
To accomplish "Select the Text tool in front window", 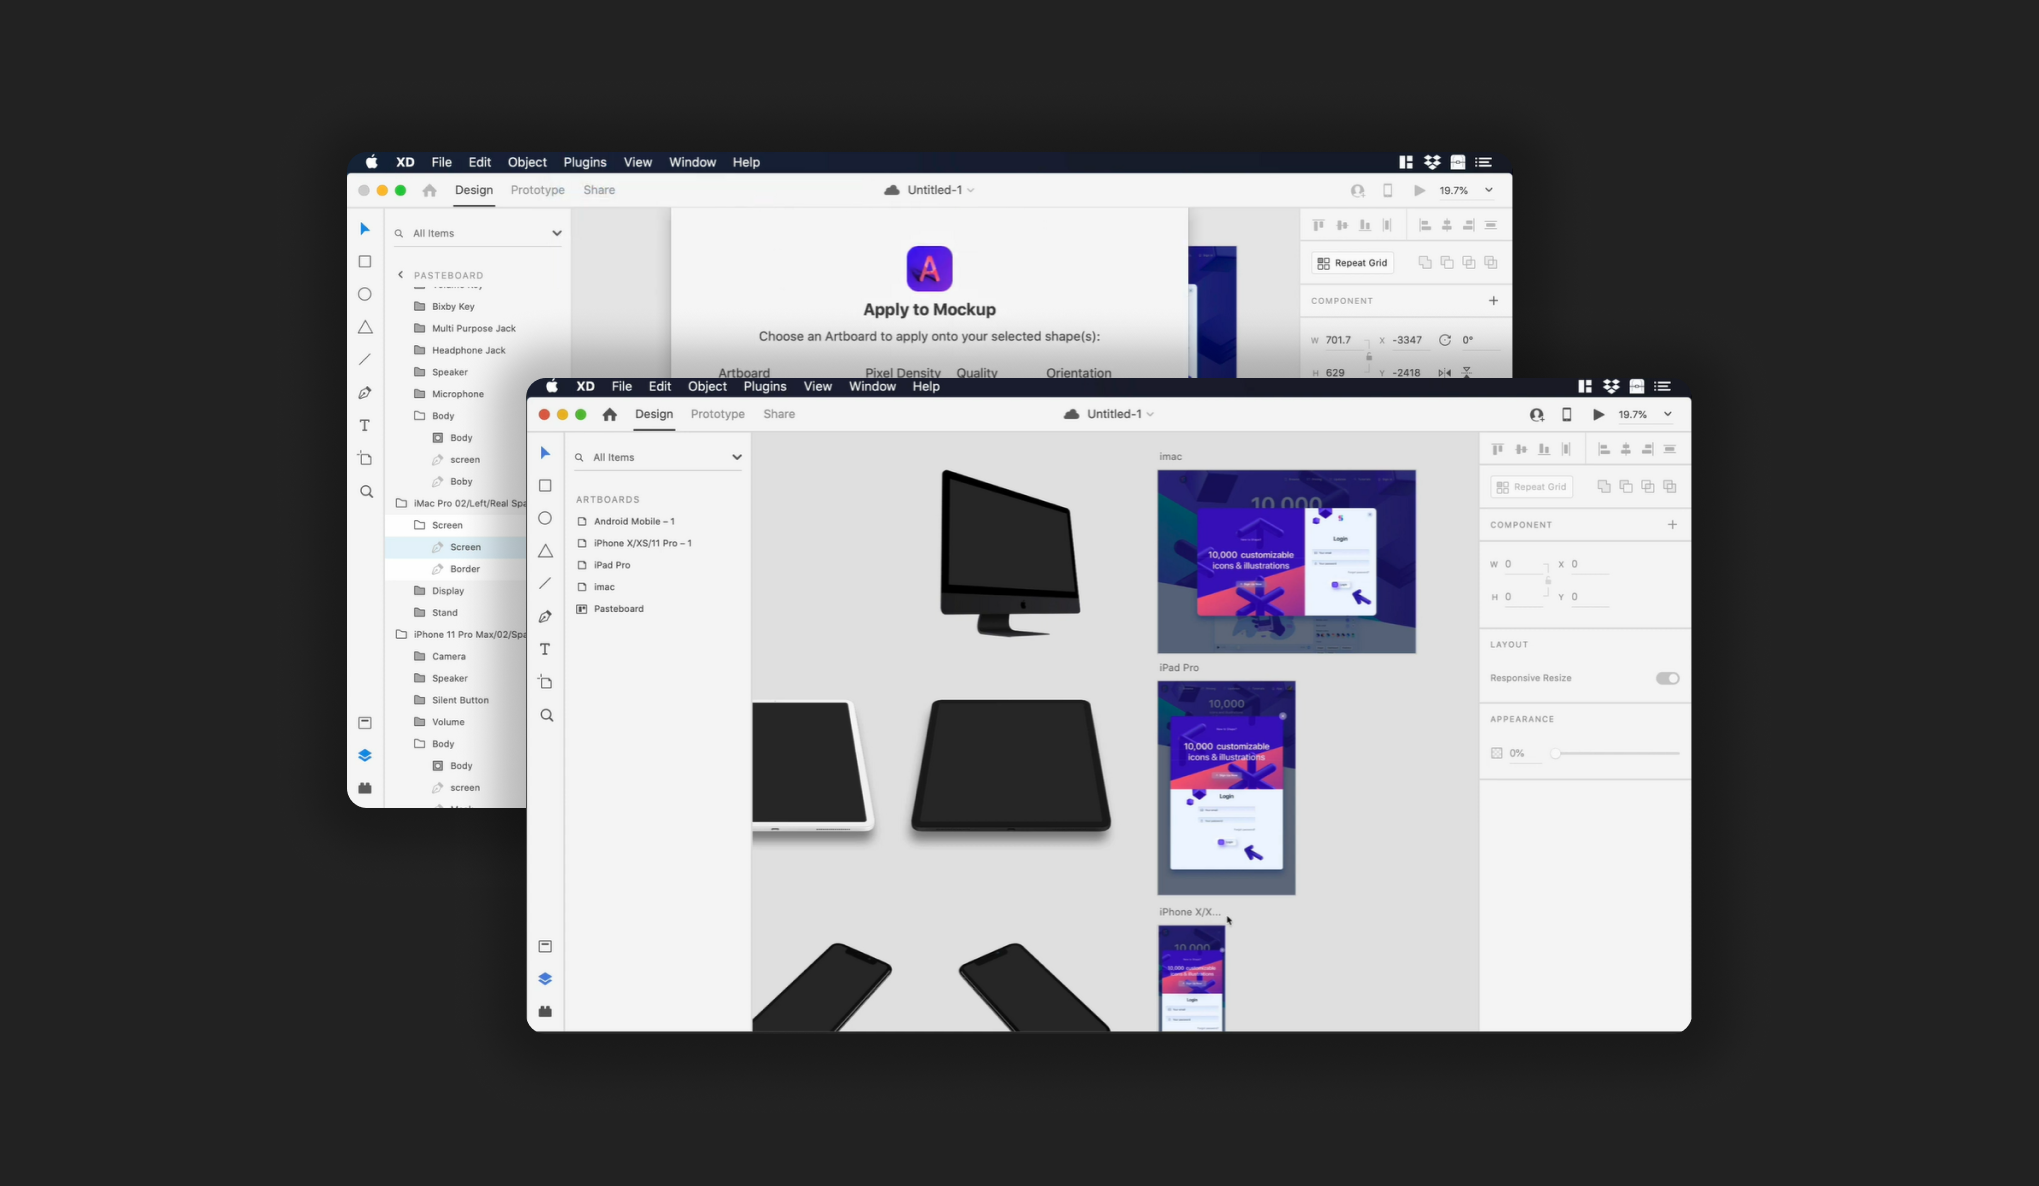I will click(545, 649).
